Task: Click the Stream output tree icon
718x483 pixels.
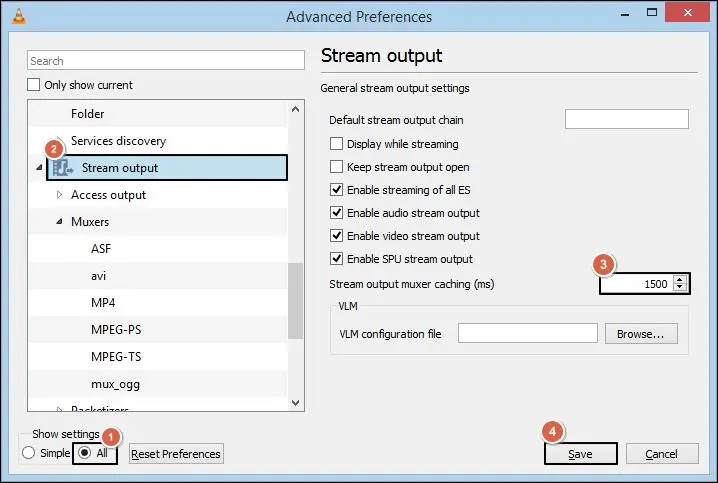Action: [63, 168]
